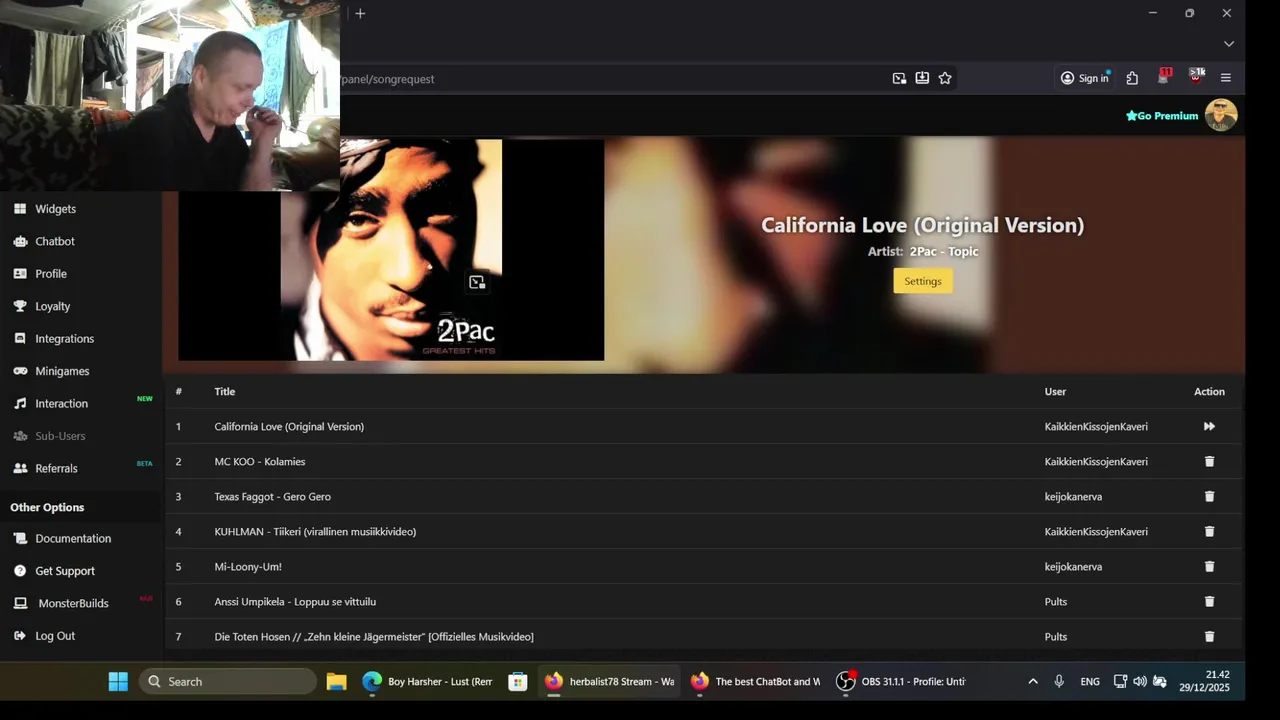Screen dimensions: 1280x720
Task: Click the uBlock extension icon showing >1k
Action: [x=1196, y=77]
